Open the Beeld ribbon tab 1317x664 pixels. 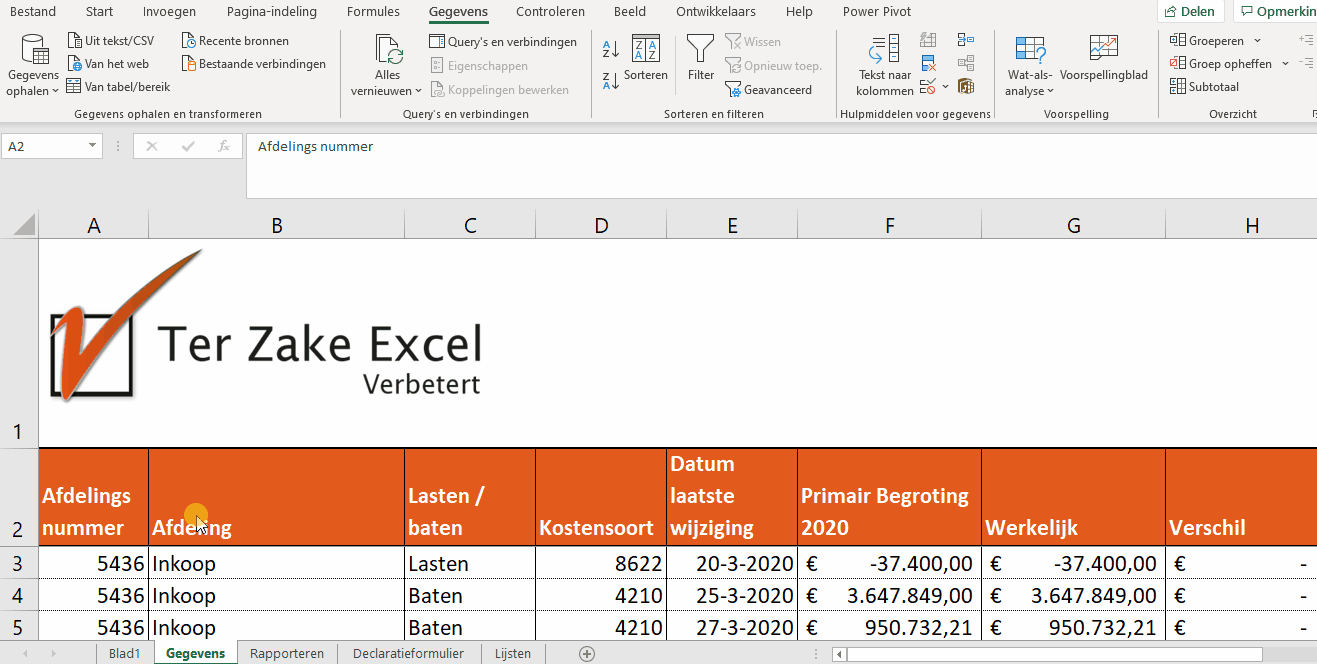[630, 12]
